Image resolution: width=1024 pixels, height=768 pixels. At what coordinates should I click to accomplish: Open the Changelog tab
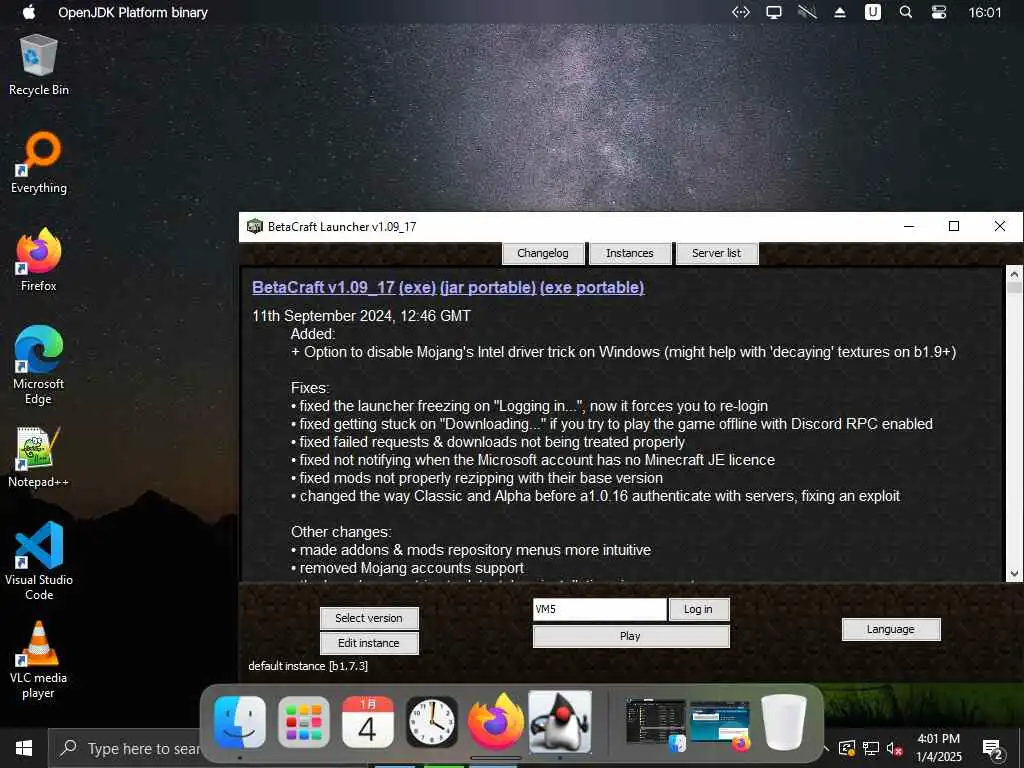coord(543,253)
